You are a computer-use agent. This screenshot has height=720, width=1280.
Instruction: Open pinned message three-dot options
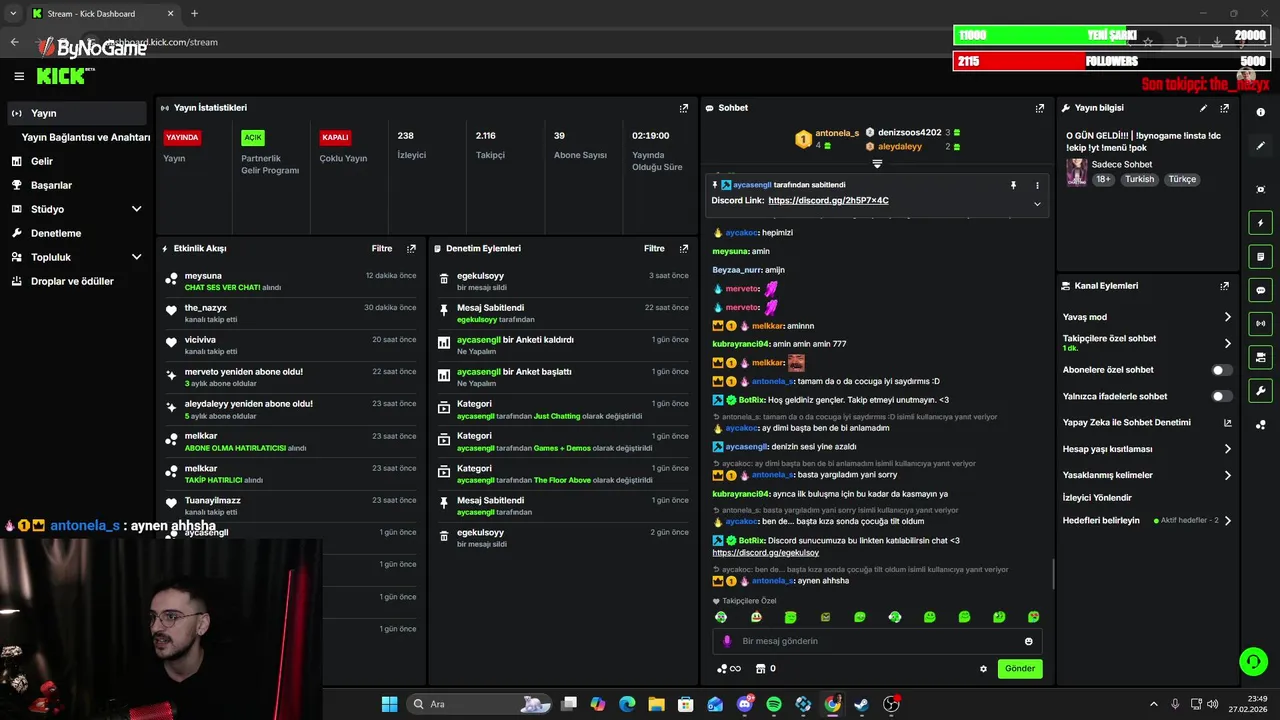[x=1037, y=185]
